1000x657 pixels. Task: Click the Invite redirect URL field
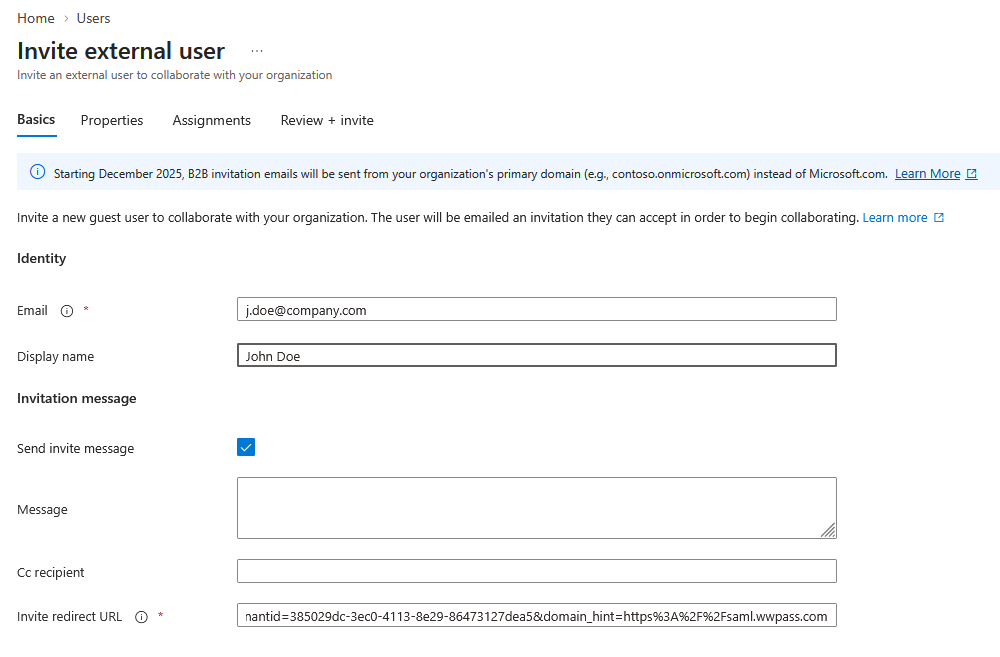(x=537, y=615)
